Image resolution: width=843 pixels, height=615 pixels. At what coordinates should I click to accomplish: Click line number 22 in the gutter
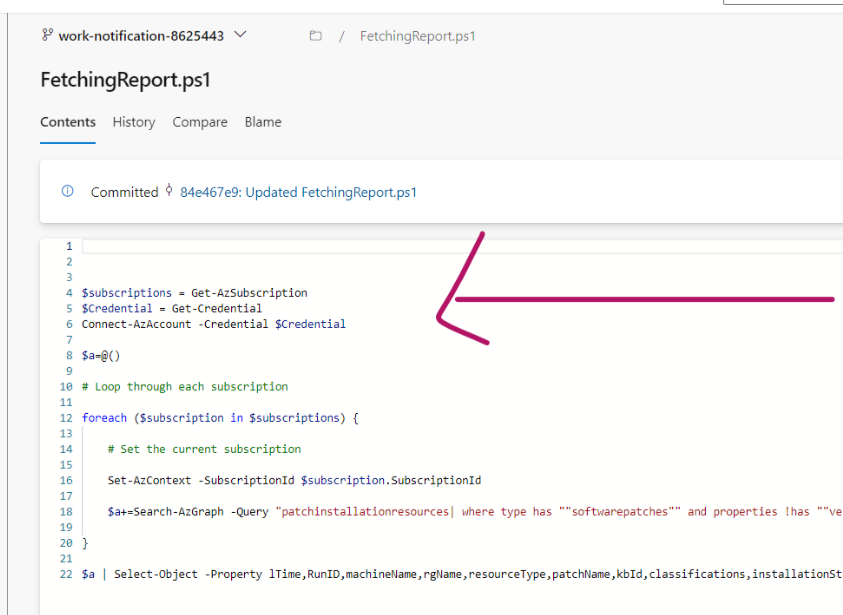click(66, 574)
